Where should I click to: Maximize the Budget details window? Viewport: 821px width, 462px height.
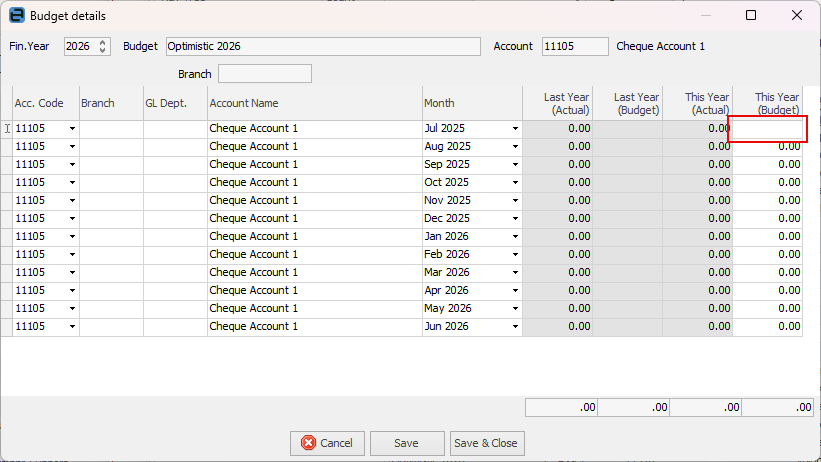751,16
